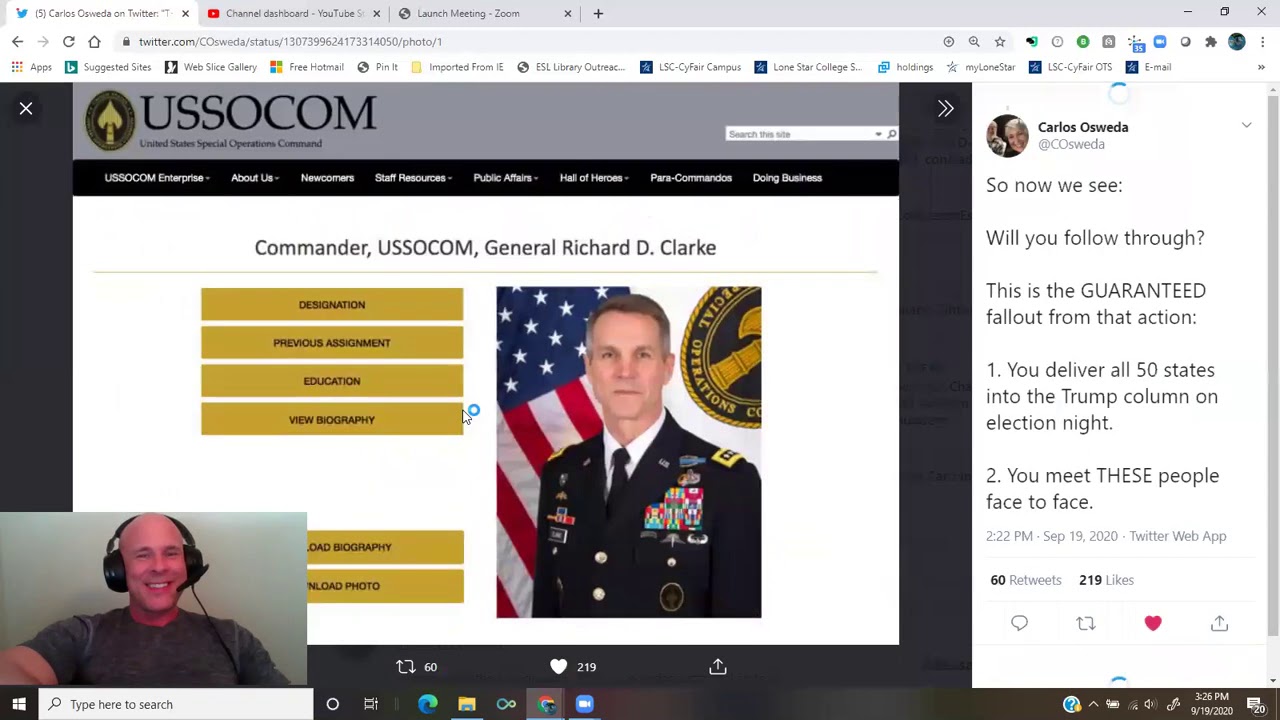Screen dimensions: 1280x720
Task: Click the browser home icon
Action: (94, 41)
